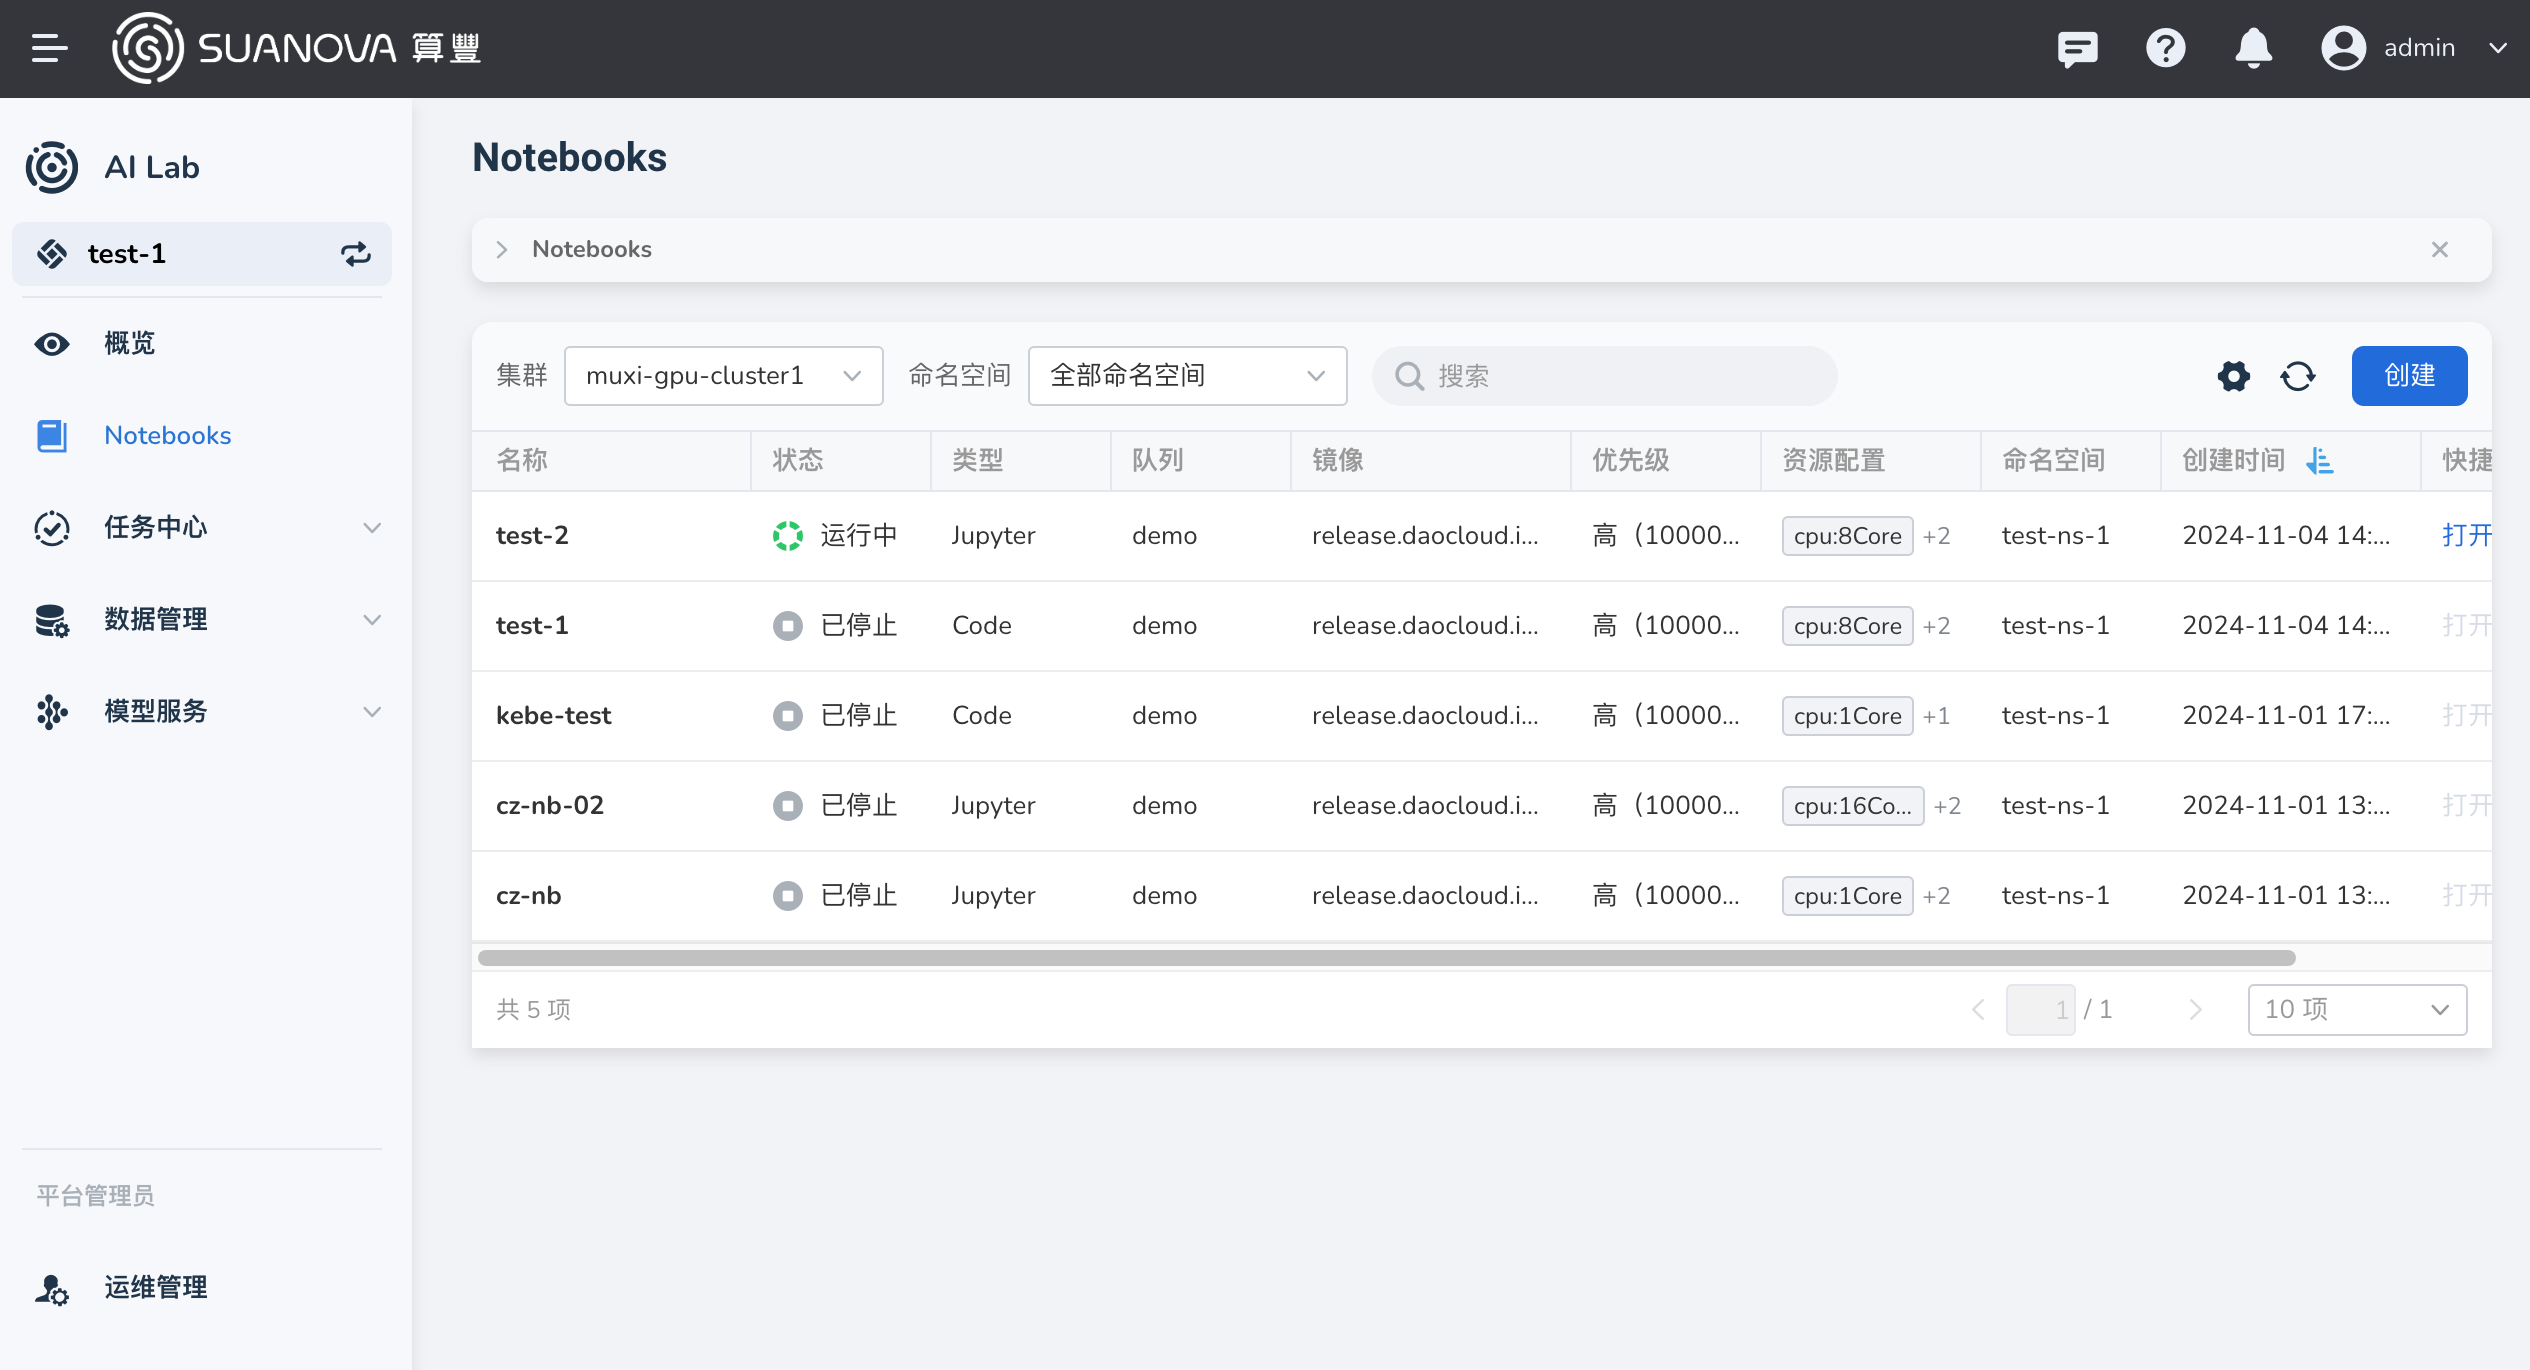Switch workspace using test-1 swap icon

tap(356, 254)
